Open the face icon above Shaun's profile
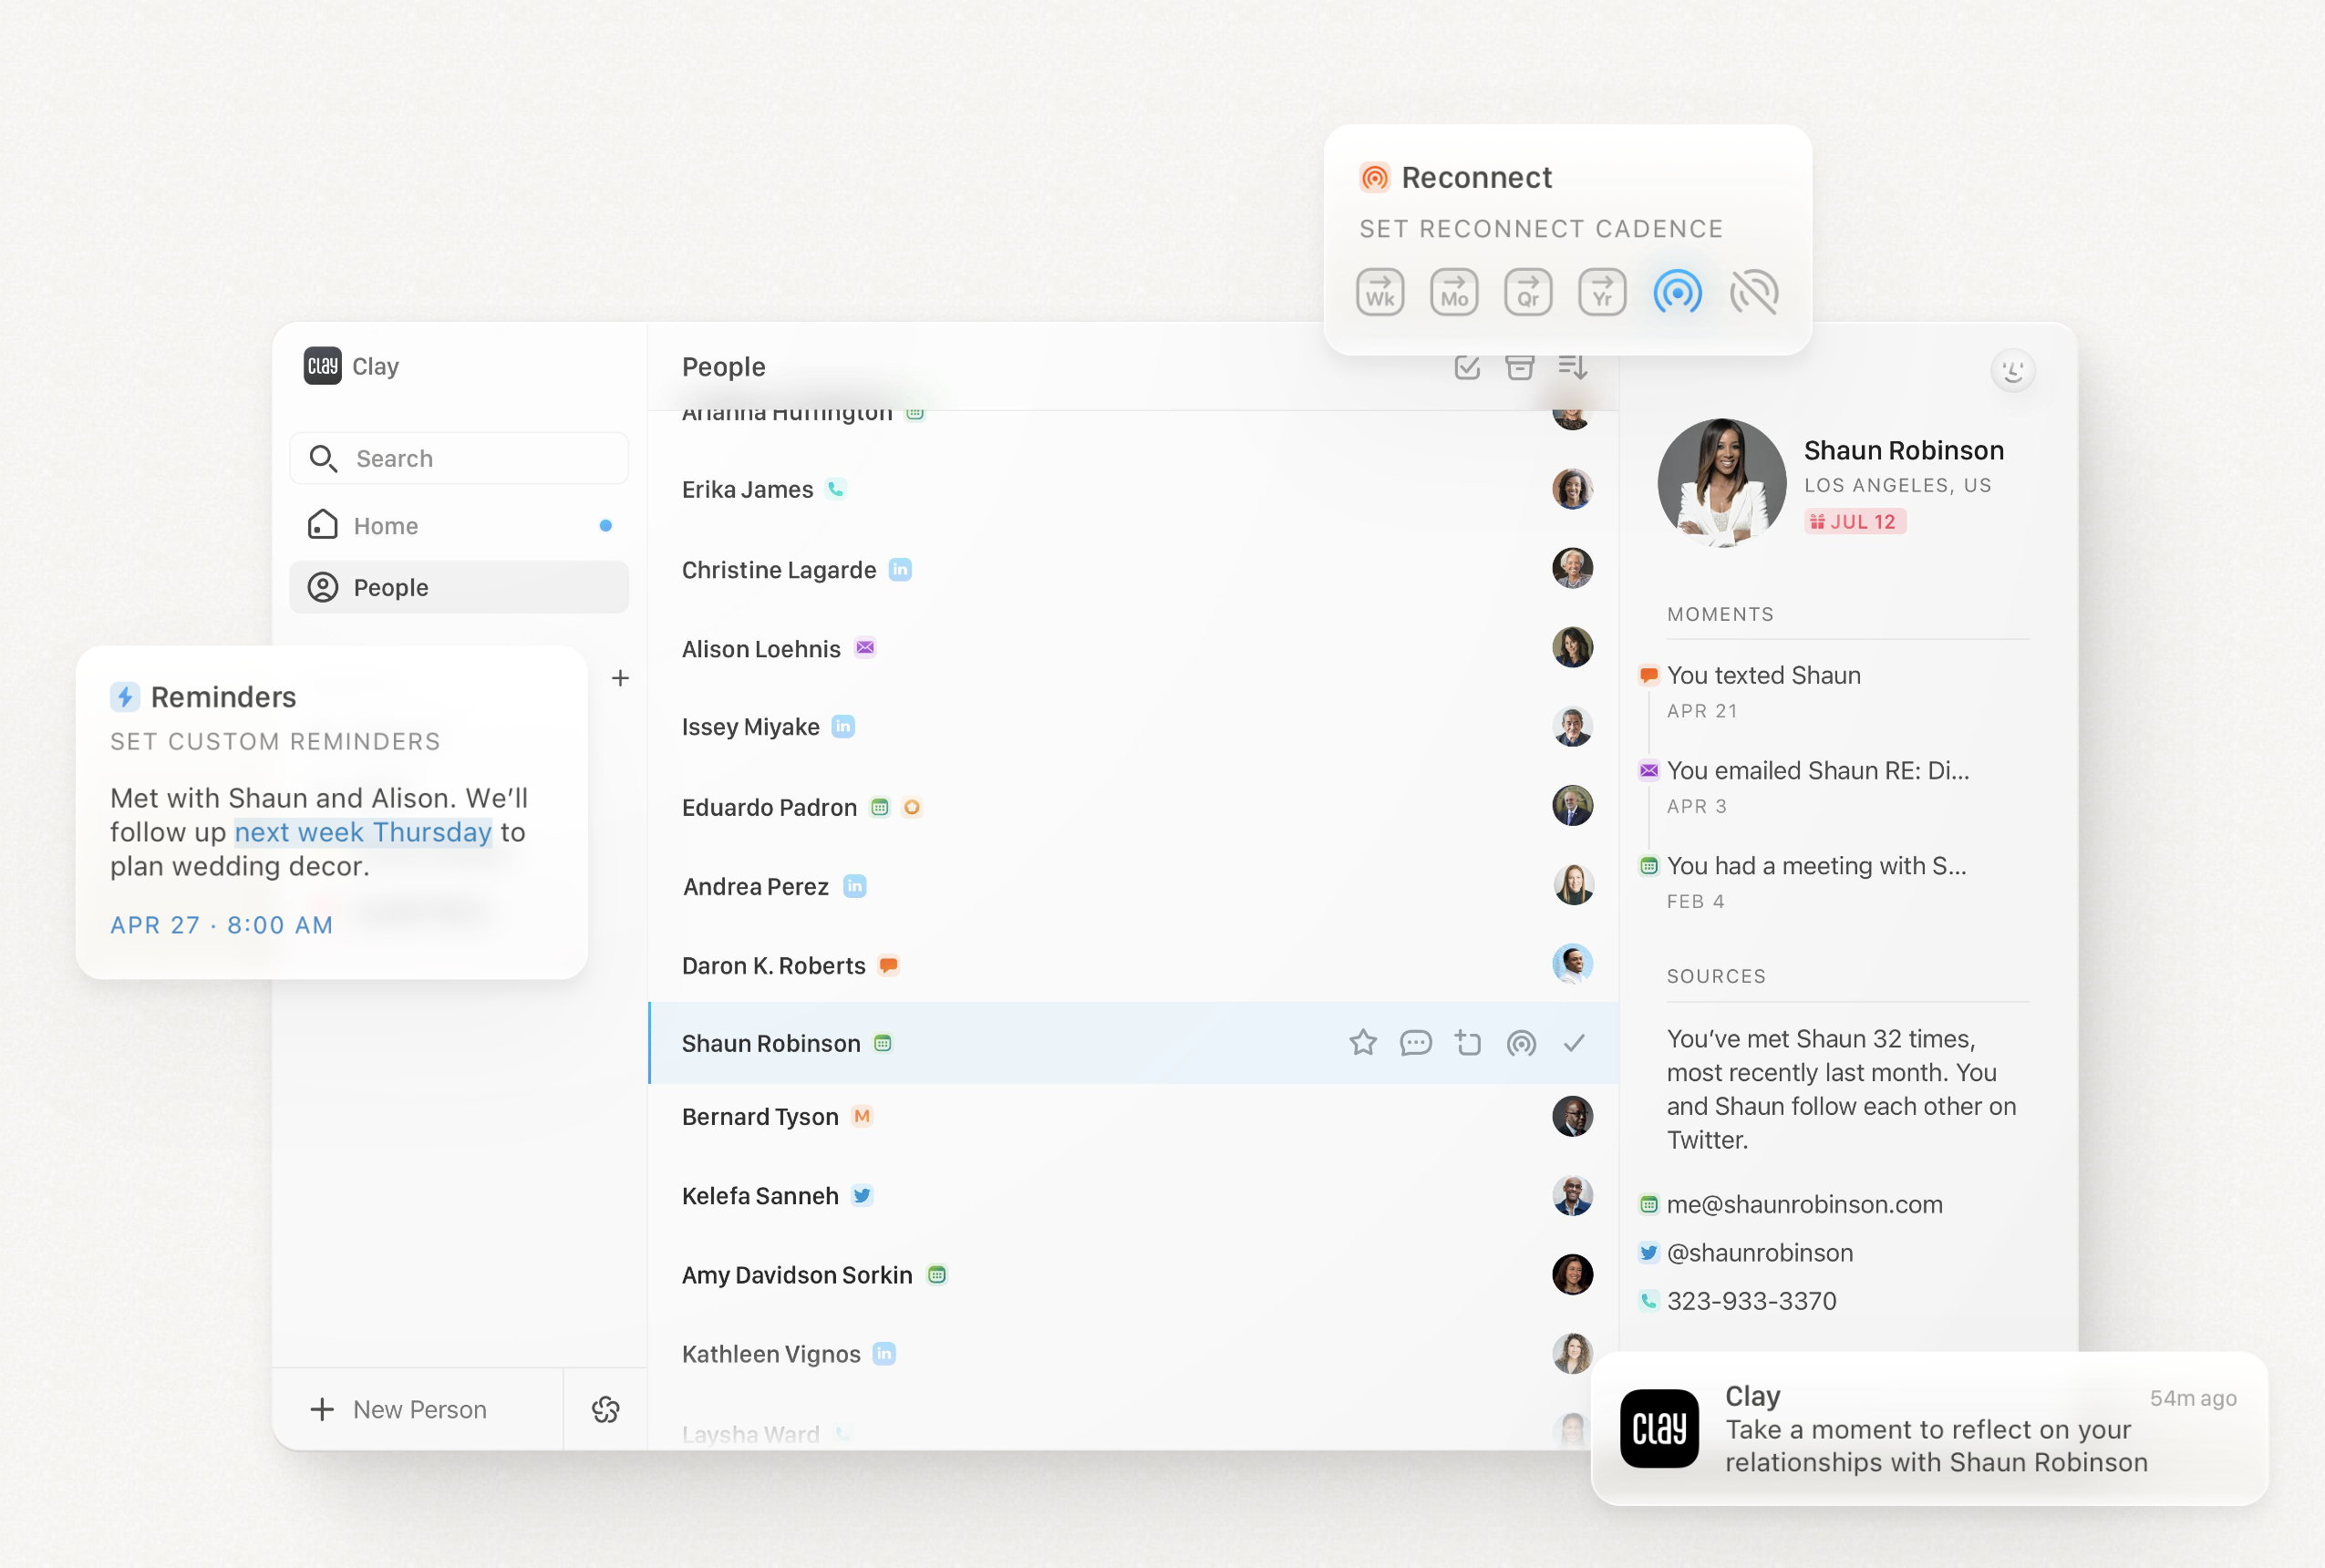Viewport: 2325px width, 1568px height. pos(2013,370)
